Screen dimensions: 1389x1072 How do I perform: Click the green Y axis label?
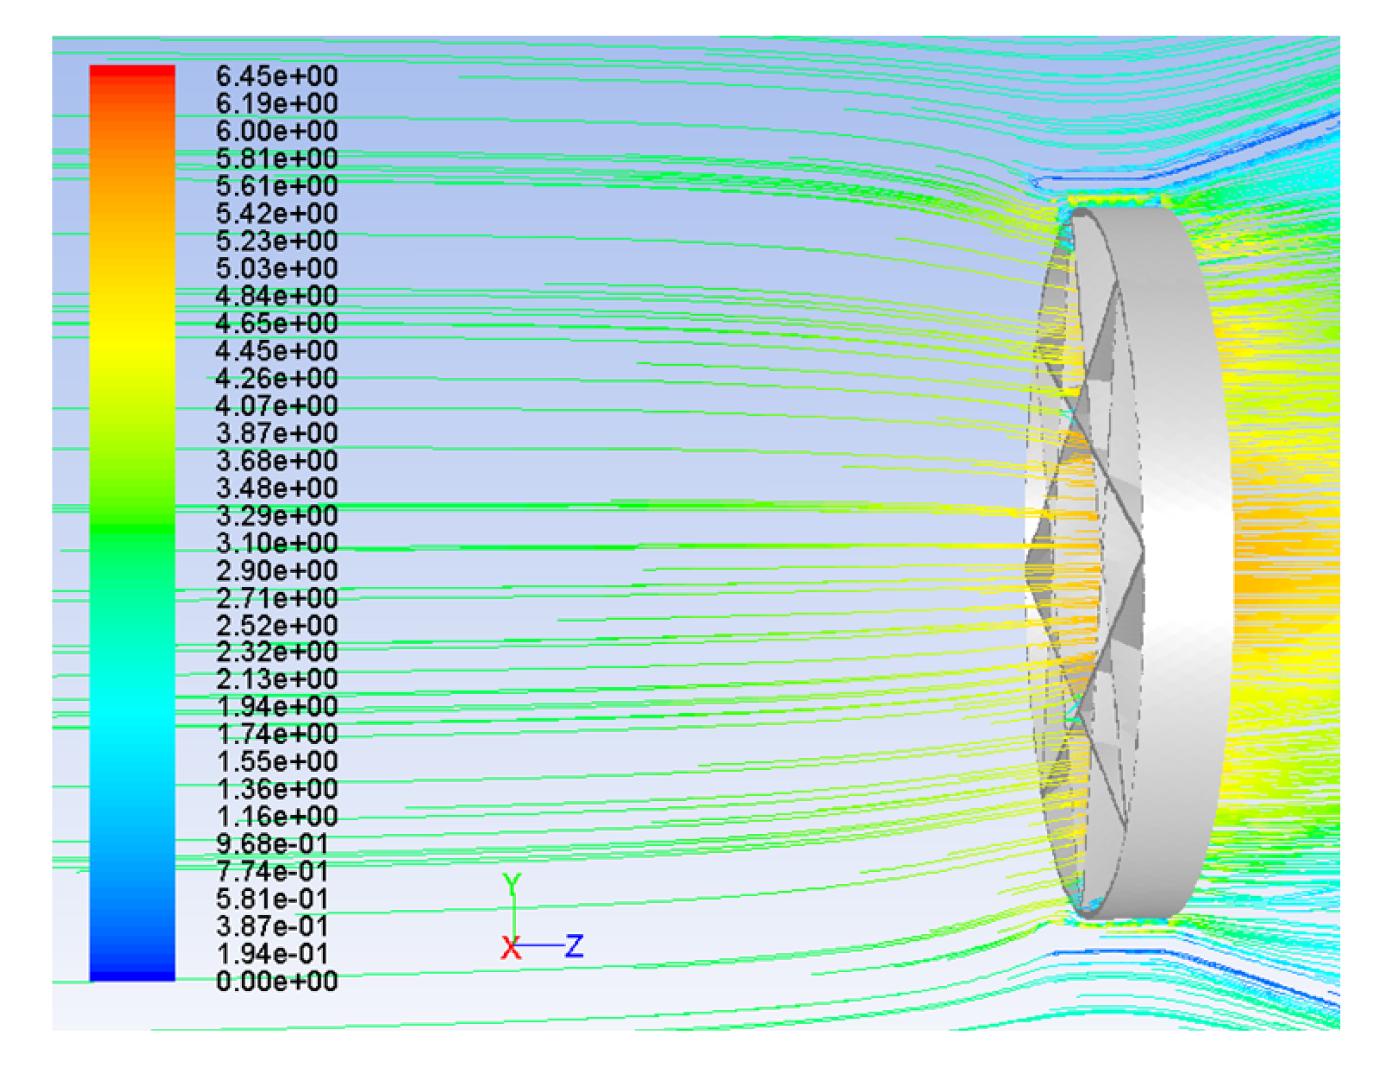(x=512, y=885)
